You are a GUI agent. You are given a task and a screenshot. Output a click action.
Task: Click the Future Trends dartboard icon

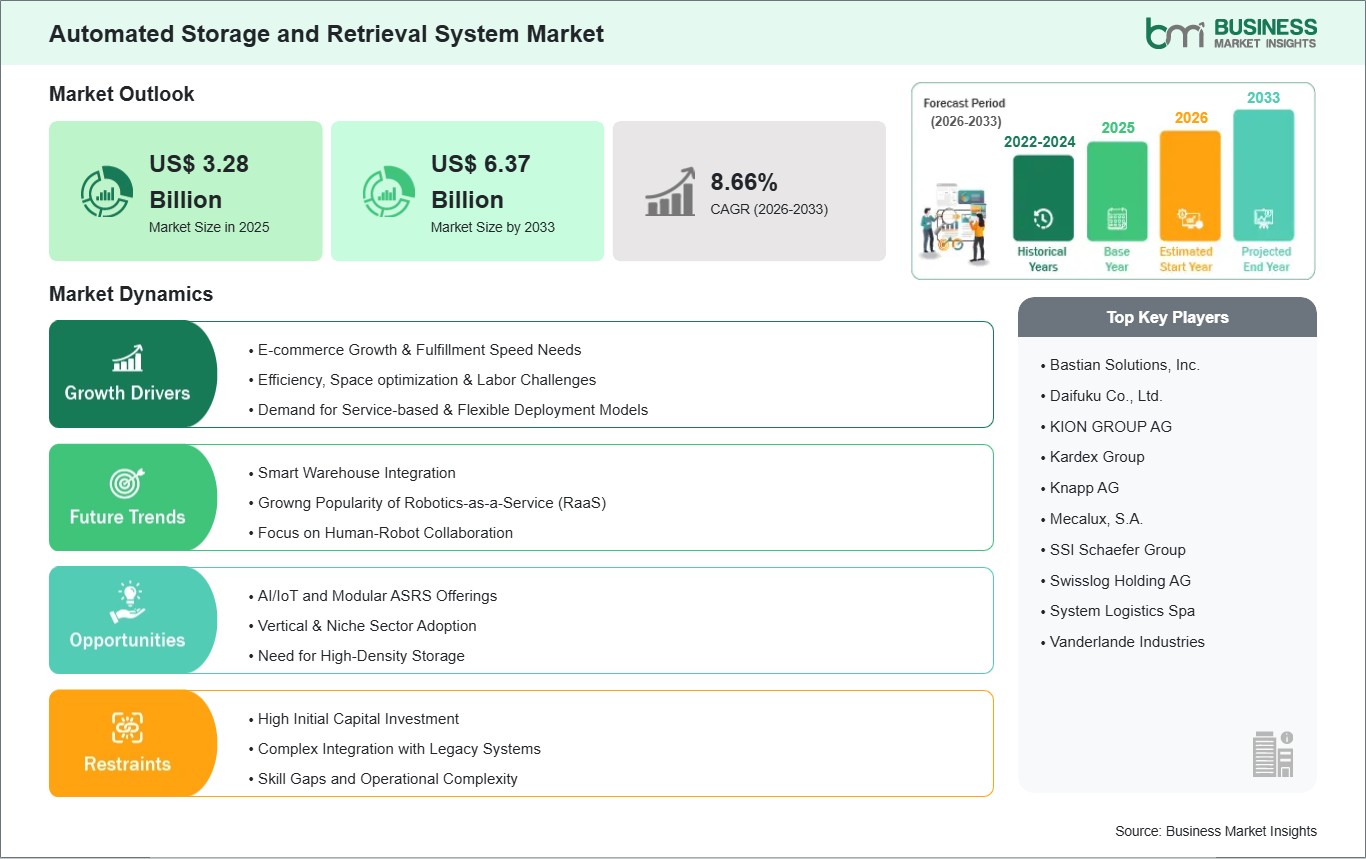129,481
